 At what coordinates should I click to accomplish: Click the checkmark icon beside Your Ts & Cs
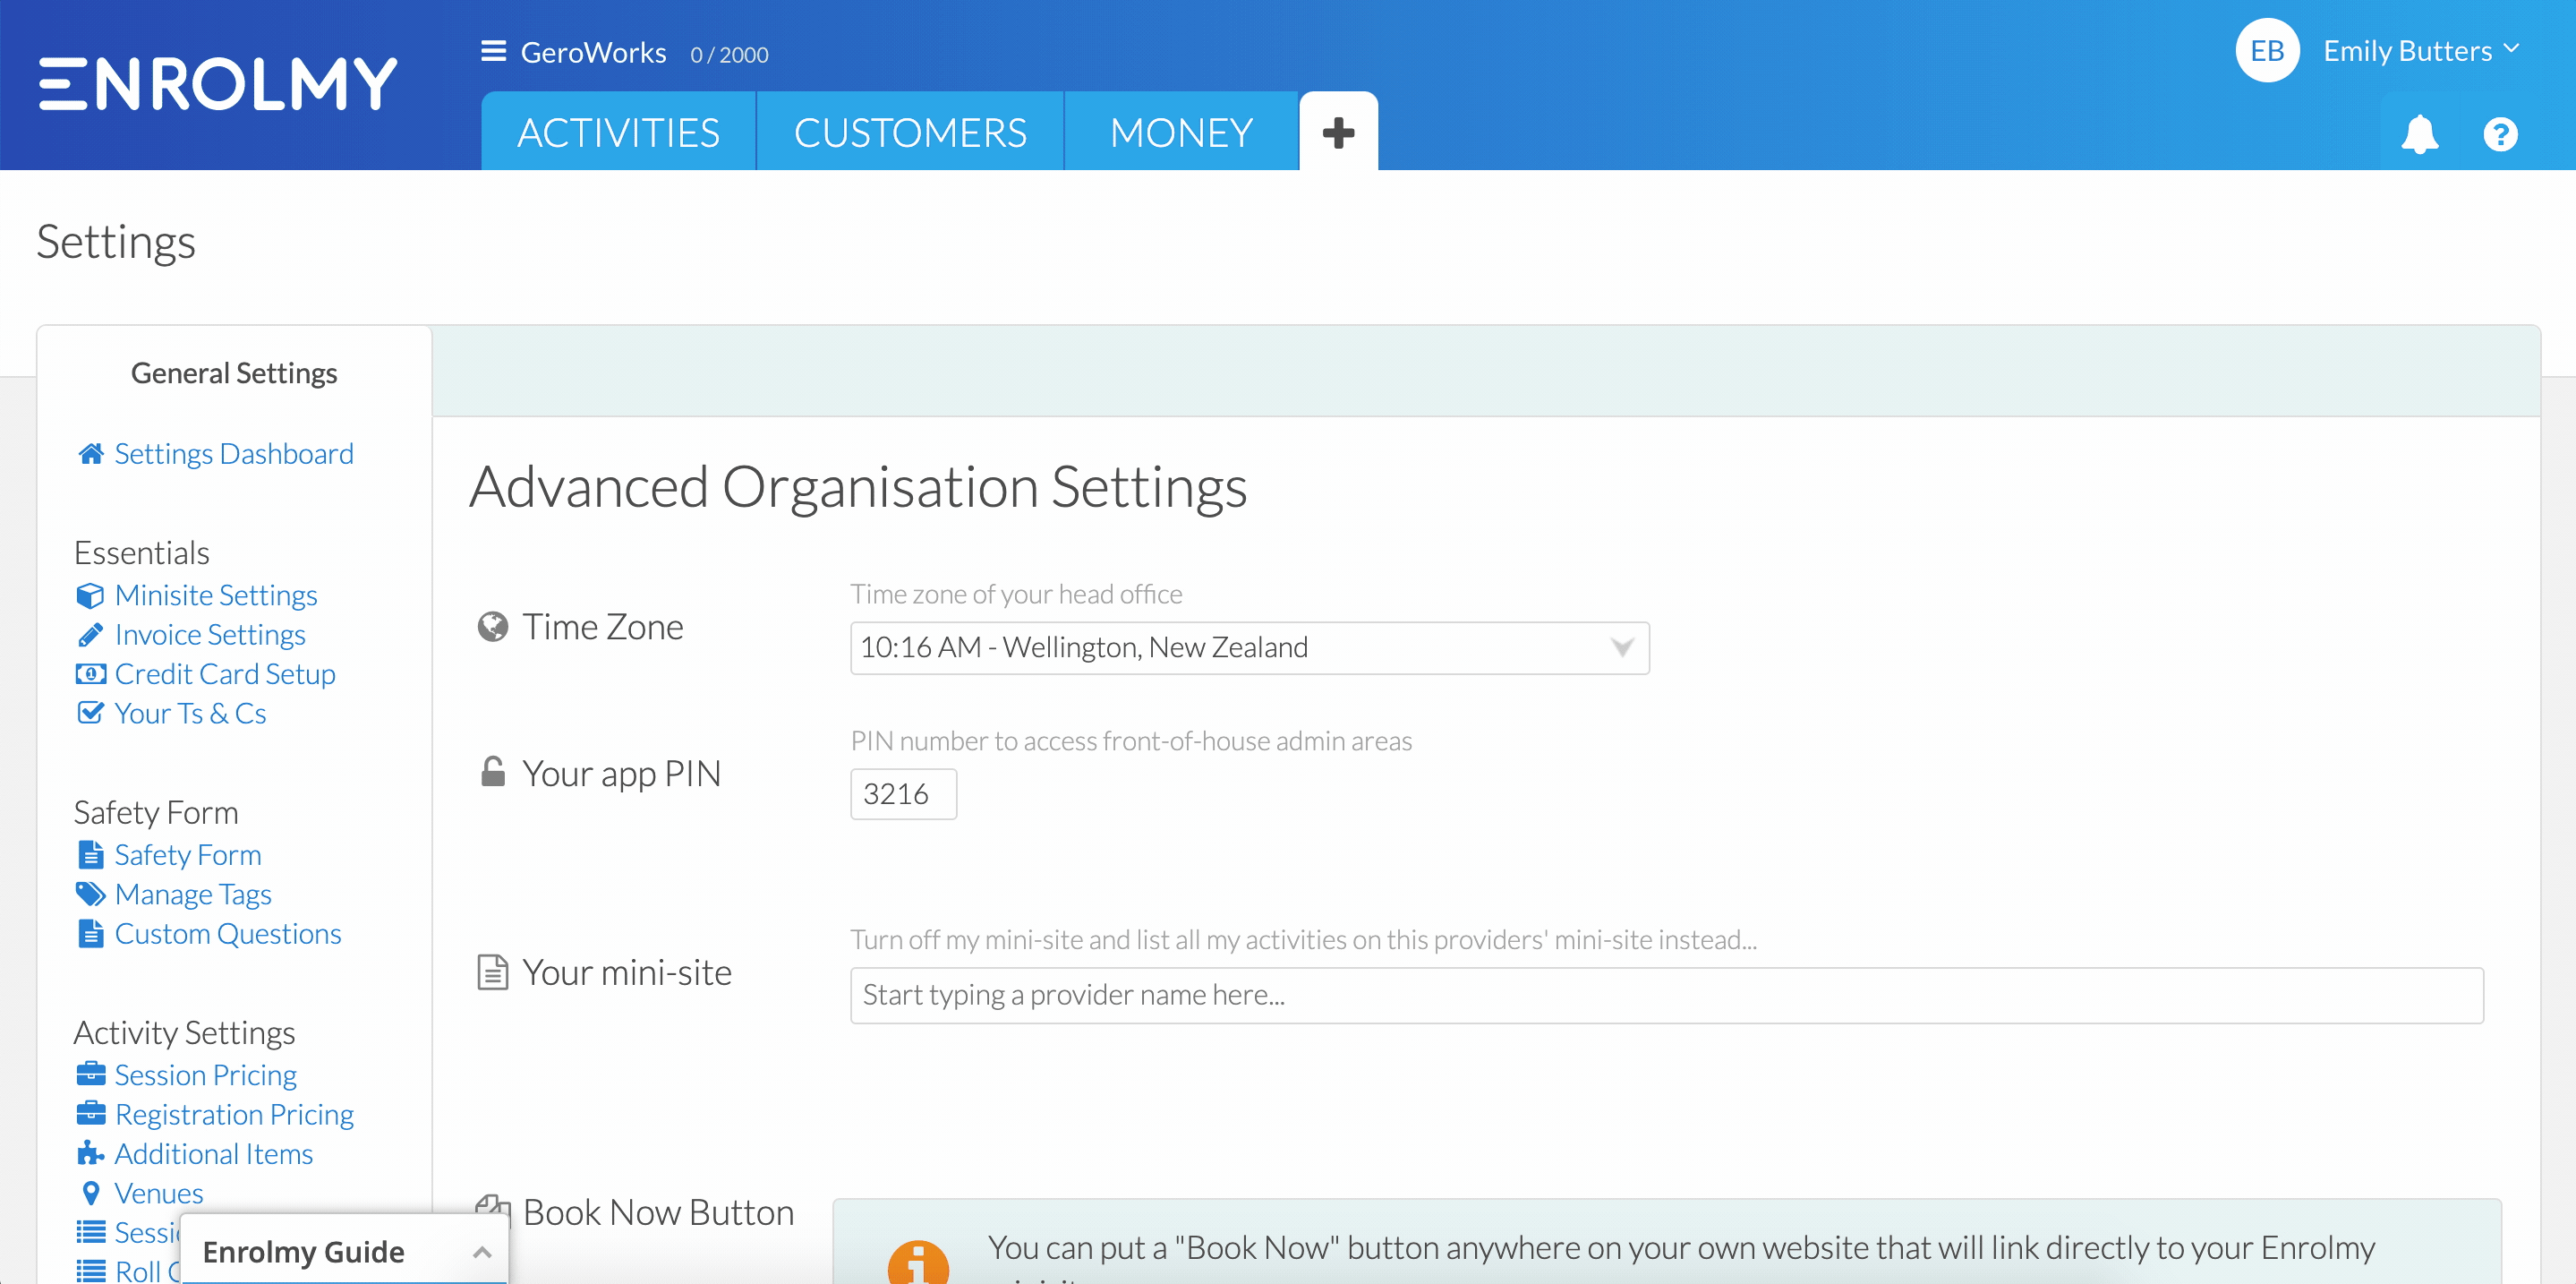(x=90, y=713)
